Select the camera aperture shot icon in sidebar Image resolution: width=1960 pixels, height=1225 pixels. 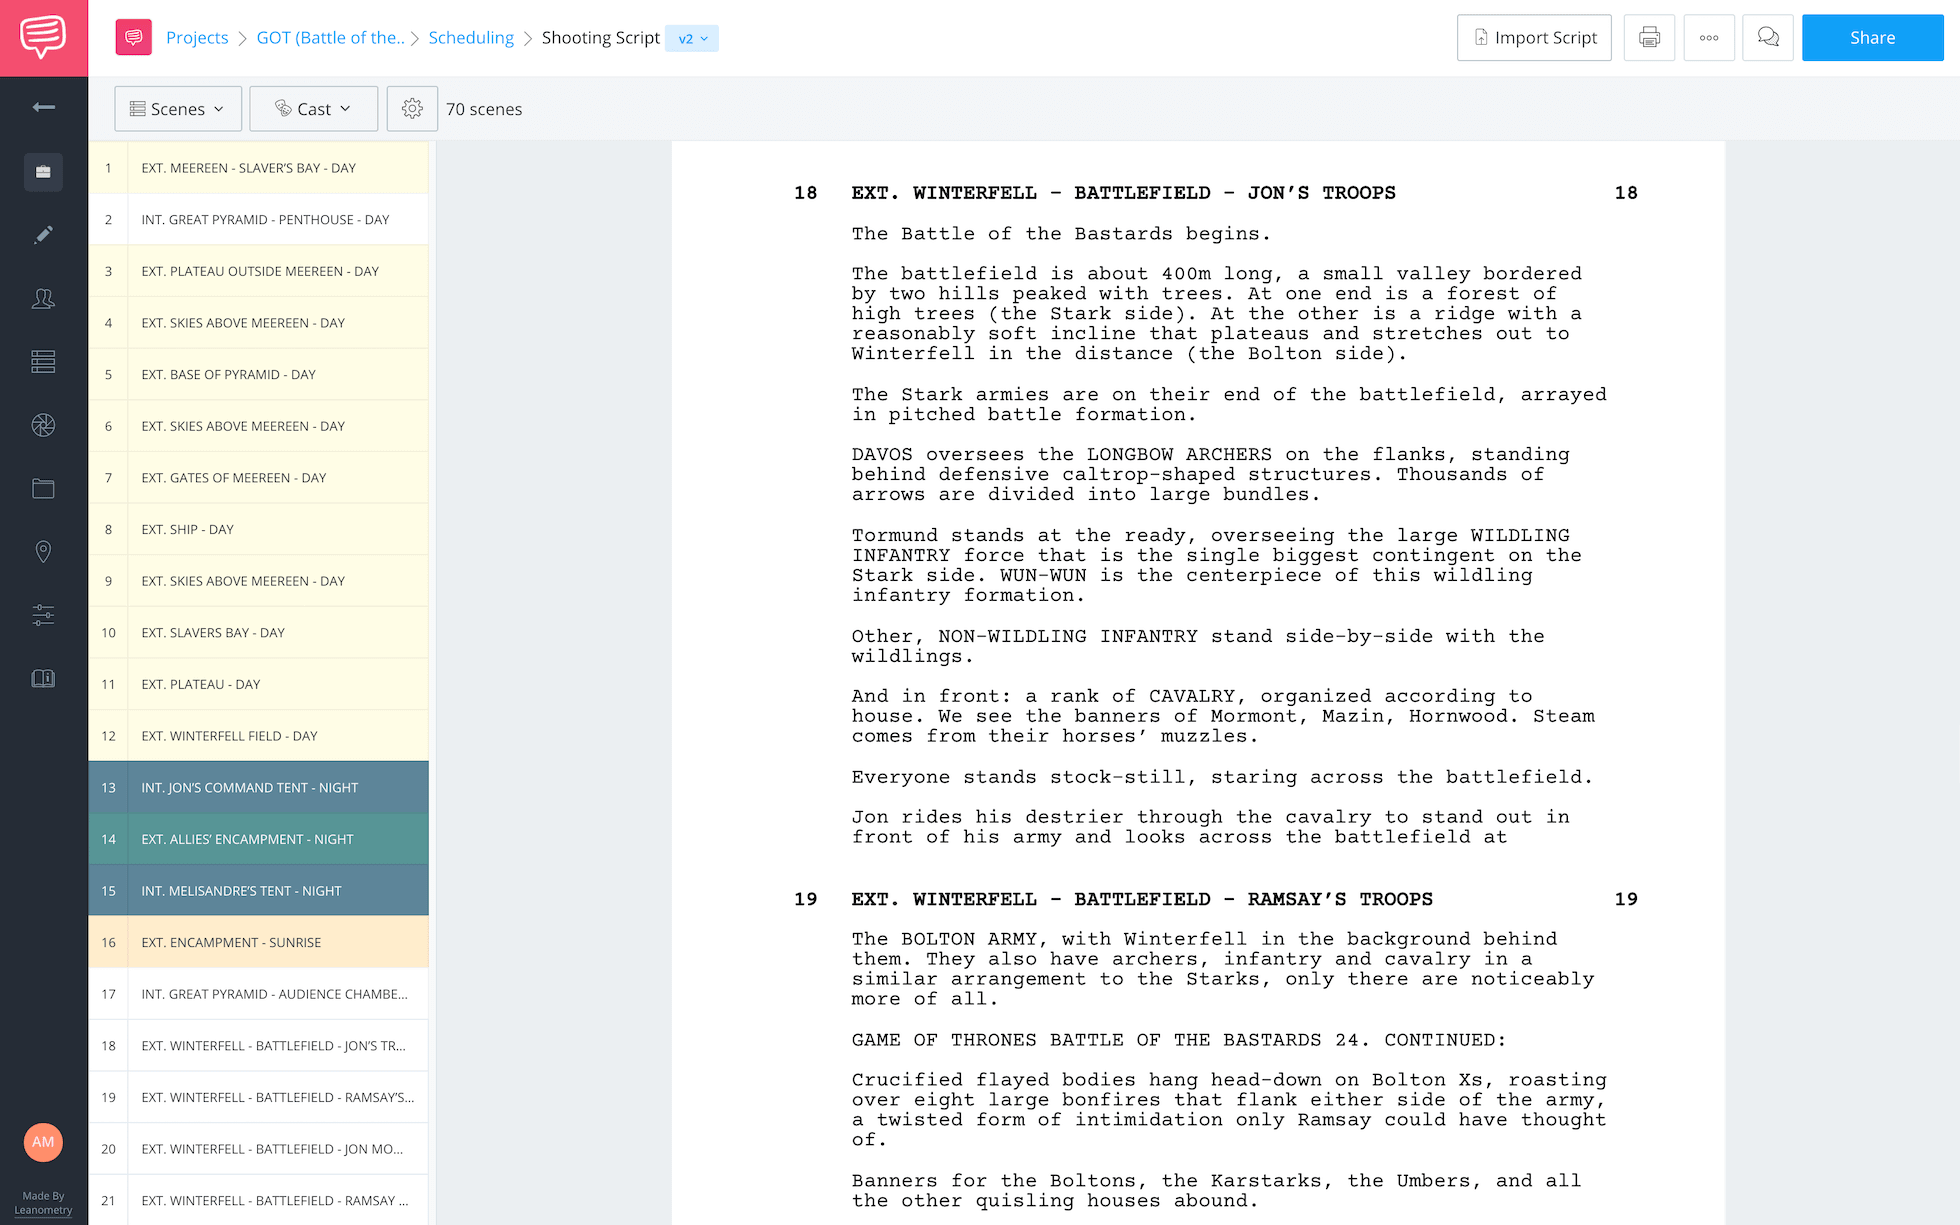[x=43, y=425]
